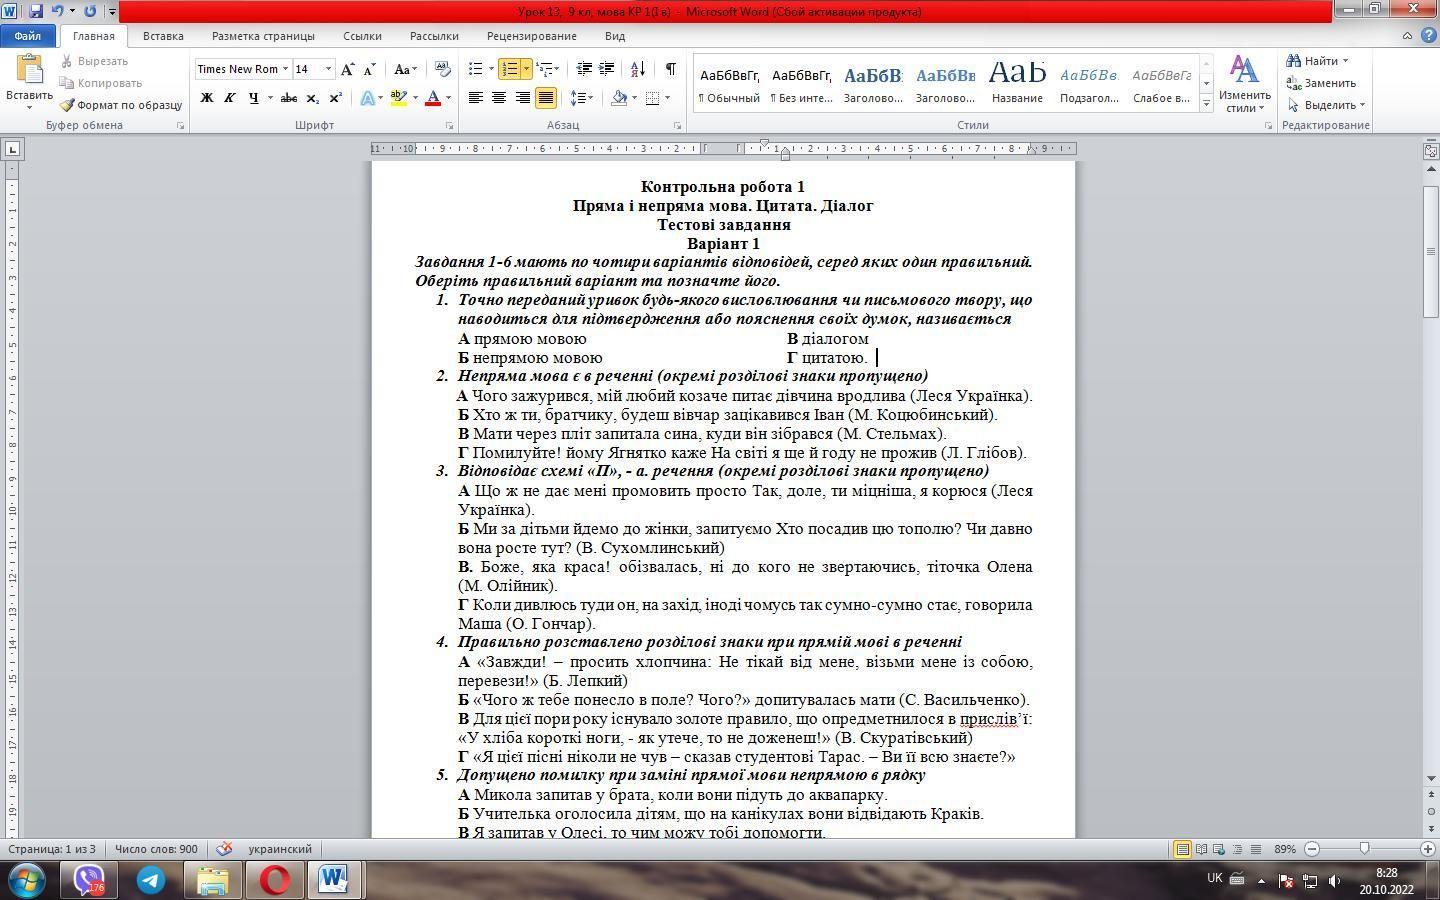Viewport: 1440px width, 900px height.
Task: Click the украинский language indicator in status bar
Action: 280,849
